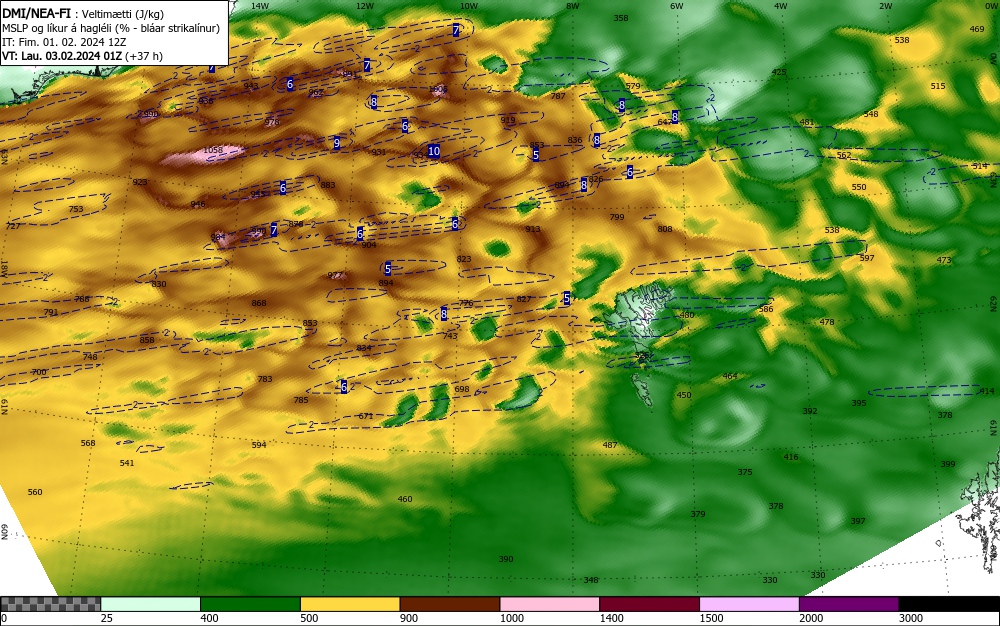The image size is (1000, 626).
Task: Click the map value 487
Action: (610, 445)
